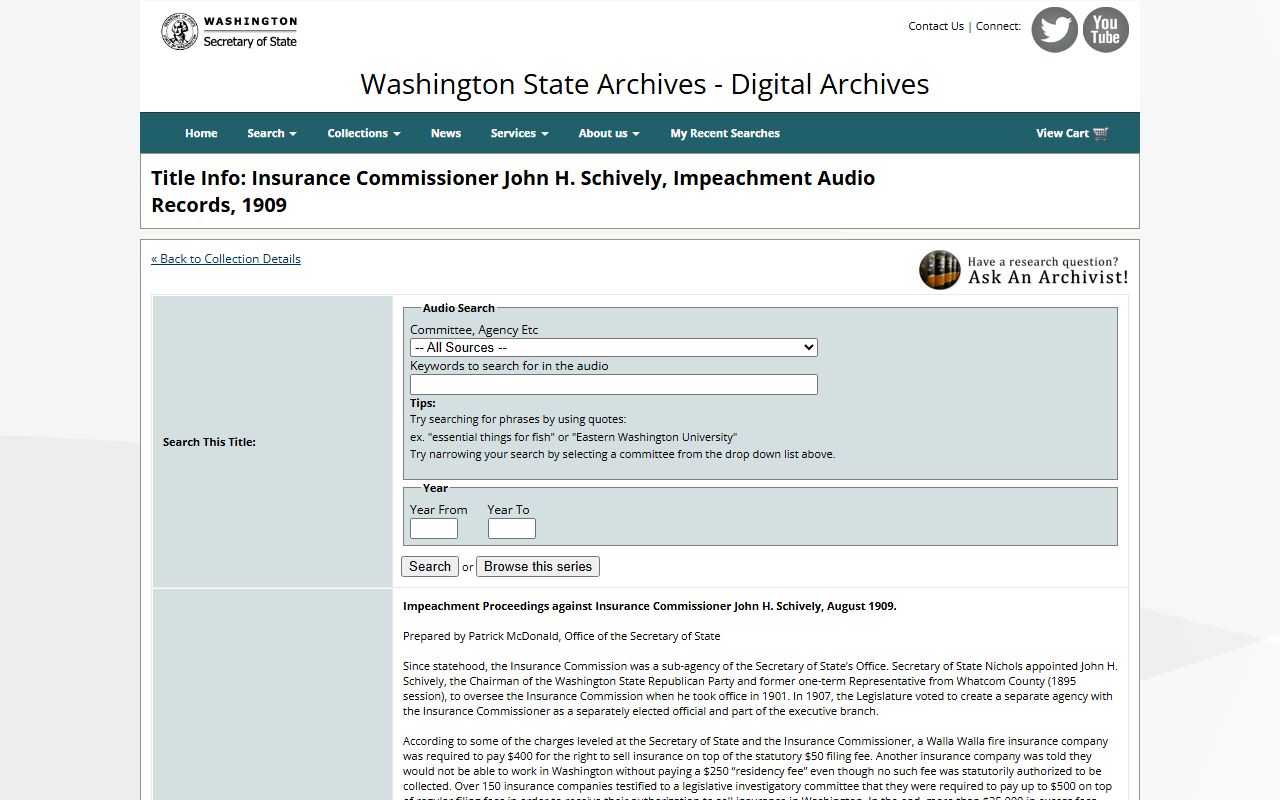Viewport: 1280px width, 800px height.
Task: Click the 'Connect:' label
Action: pos(998,26)
